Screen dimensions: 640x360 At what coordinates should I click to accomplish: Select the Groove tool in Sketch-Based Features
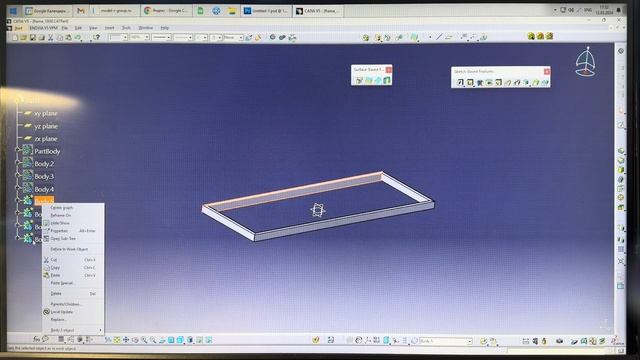click(489, 82)
